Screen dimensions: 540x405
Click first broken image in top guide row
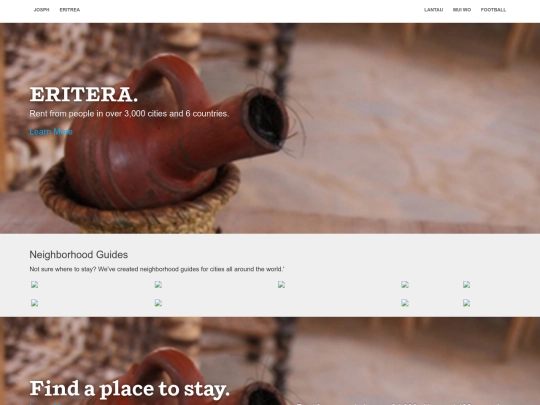[34, 284]
